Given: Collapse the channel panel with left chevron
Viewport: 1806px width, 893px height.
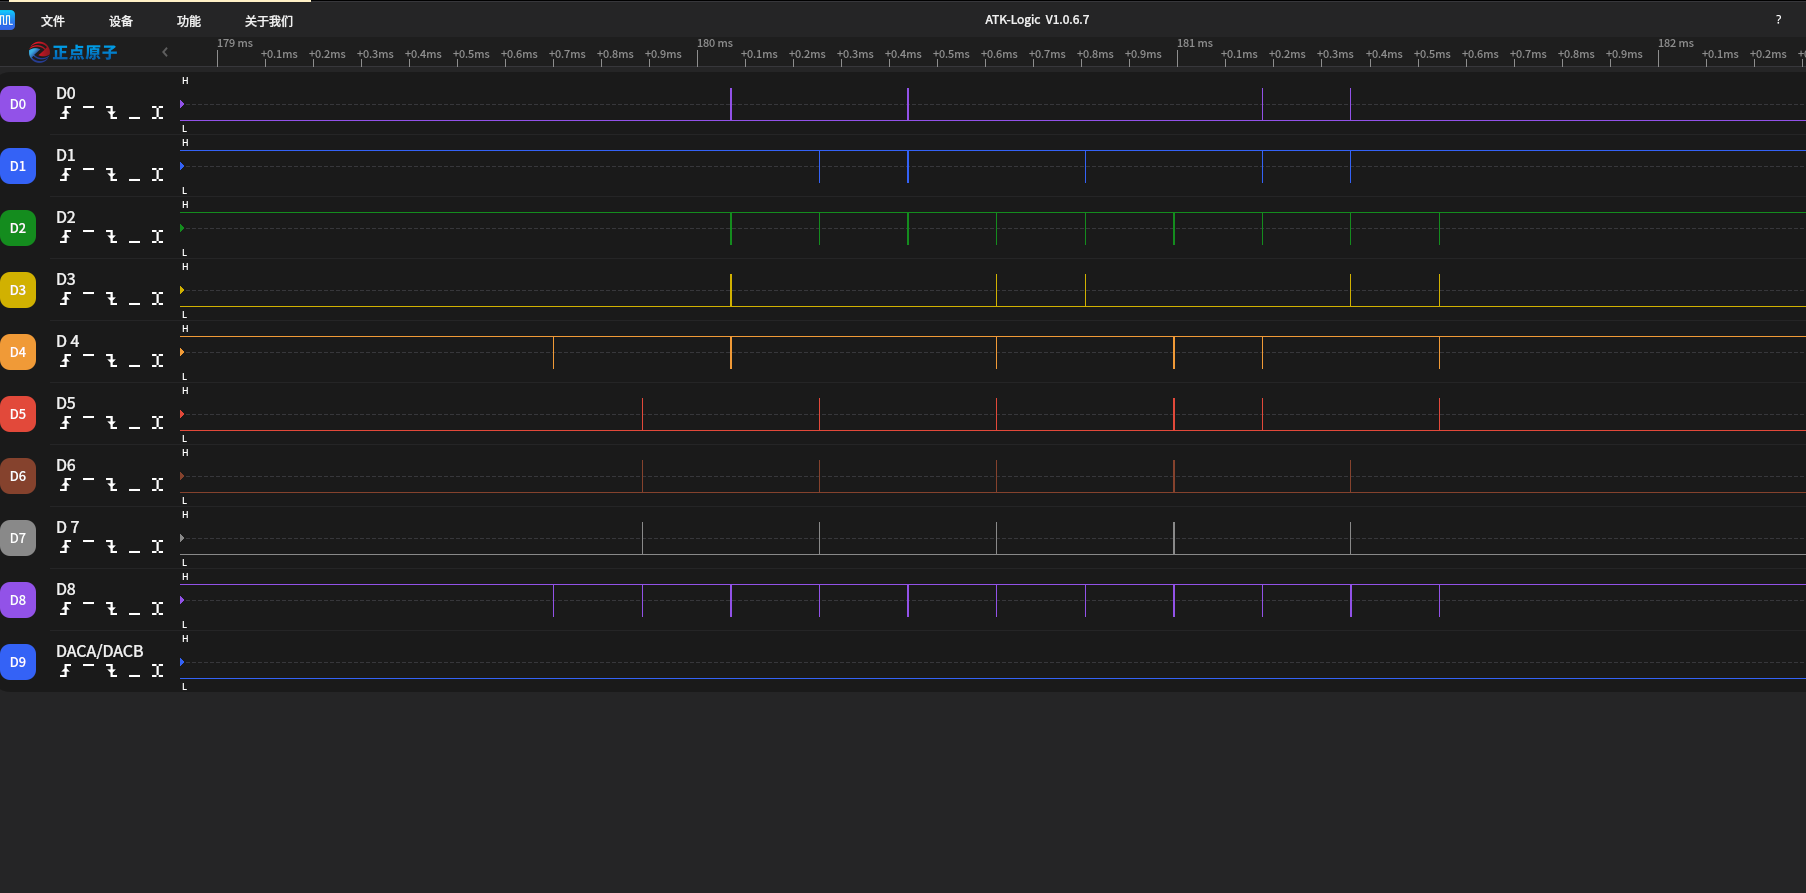Looking at the screenshot, I should [x=165, y=52].
